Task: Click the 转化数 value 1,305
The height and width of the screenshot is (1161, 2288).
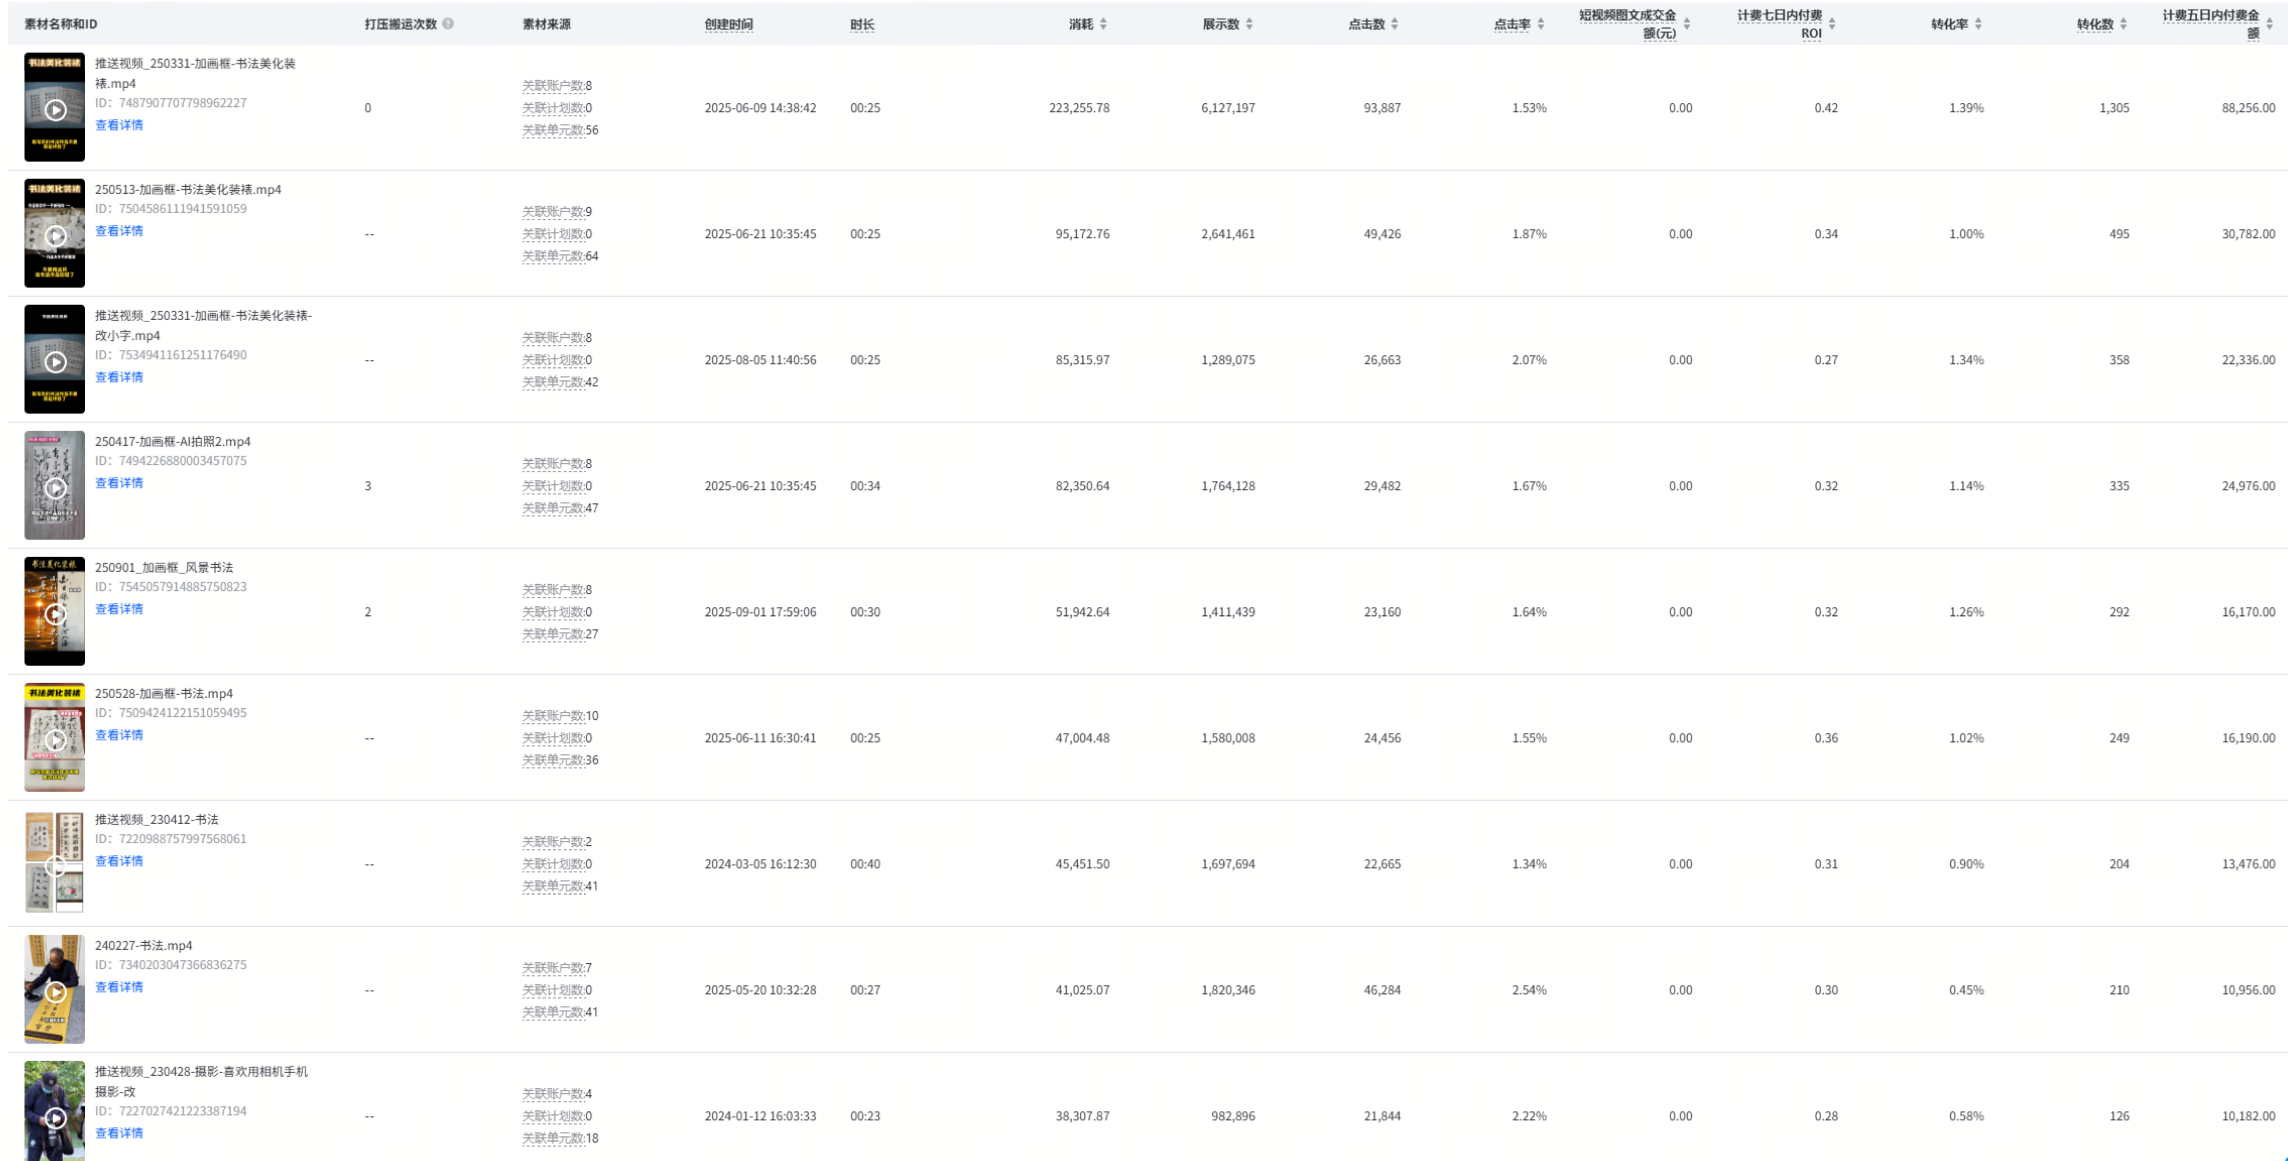Action: point(2114,108)
